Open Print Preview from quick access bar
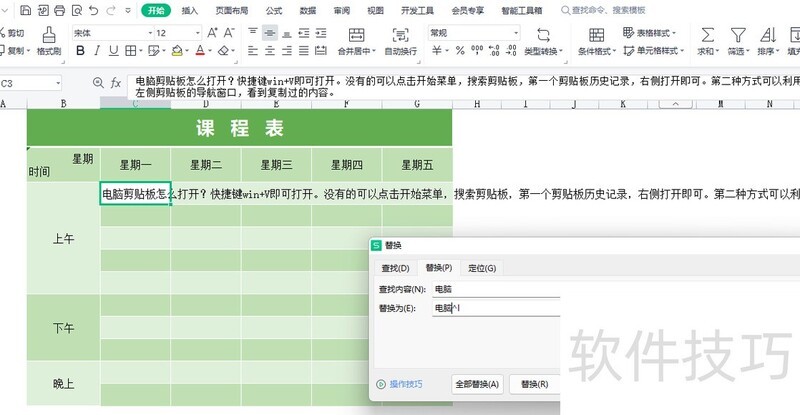The width and height of the screenshot is (800, 415). (x=77, y=10)
